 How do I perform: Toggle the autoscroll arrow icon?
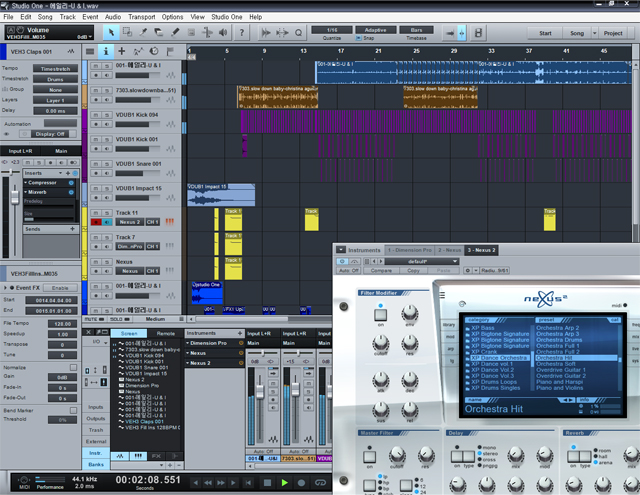click(449, 33)
